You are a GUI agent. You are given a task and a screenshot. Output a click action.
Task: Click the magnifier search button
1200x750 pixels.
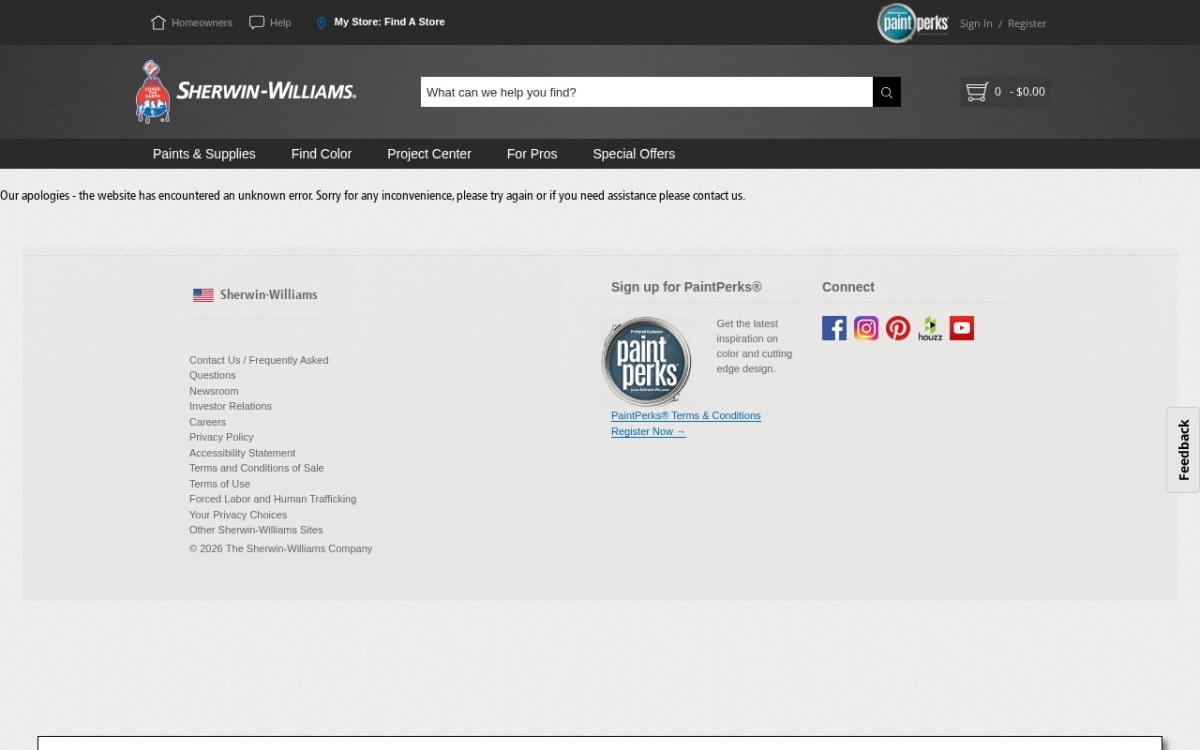887,92
